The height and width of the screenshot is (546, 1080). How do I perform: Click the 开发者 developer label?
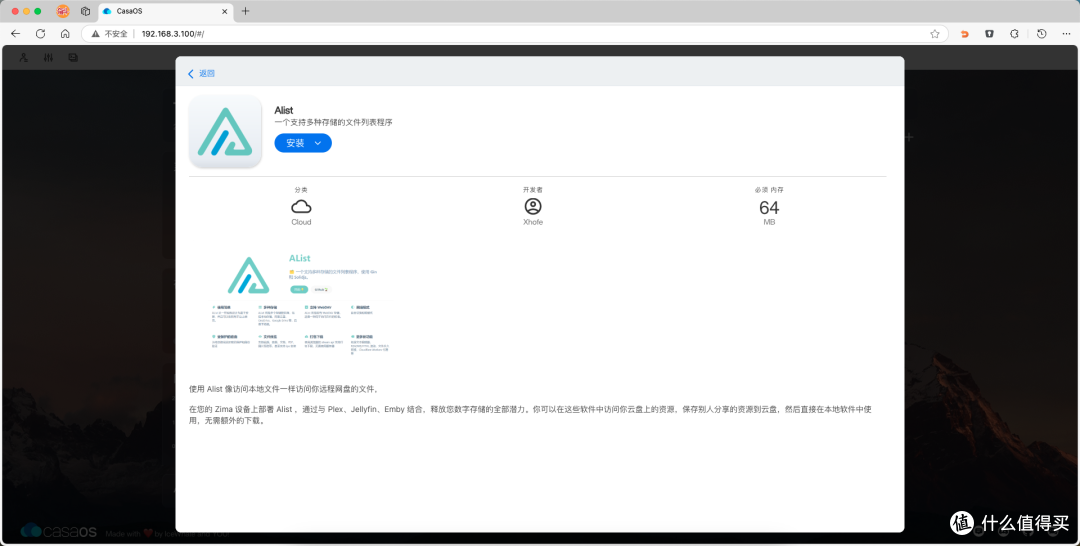(532, 190)
